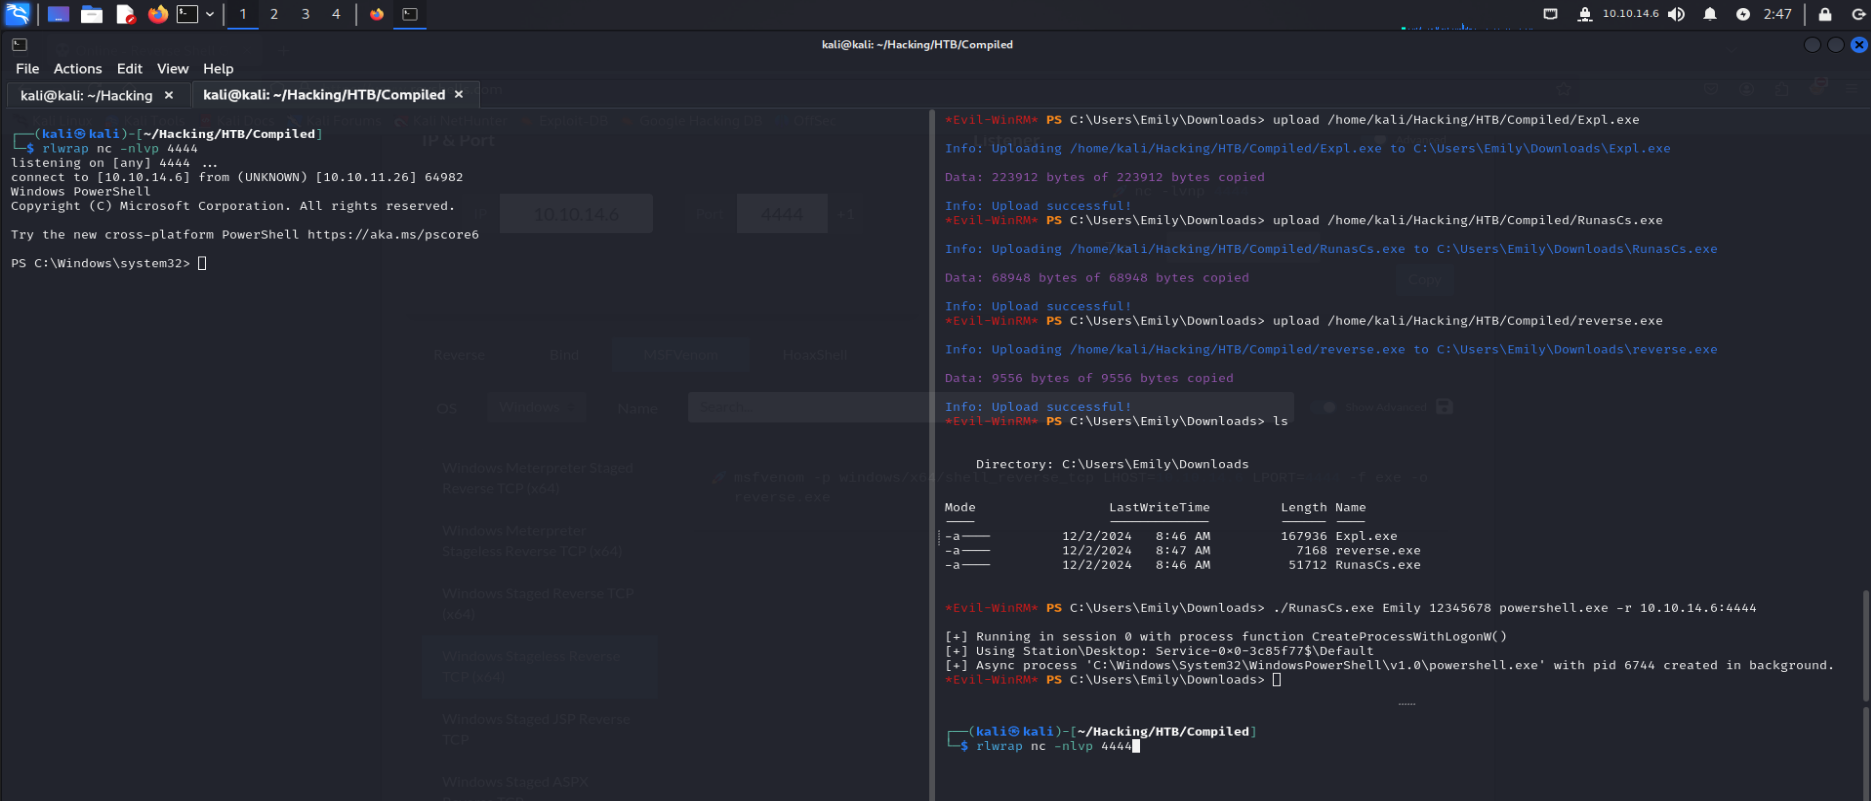
Task: Click the LastWriteTime column header
Action: [1159, 507]
